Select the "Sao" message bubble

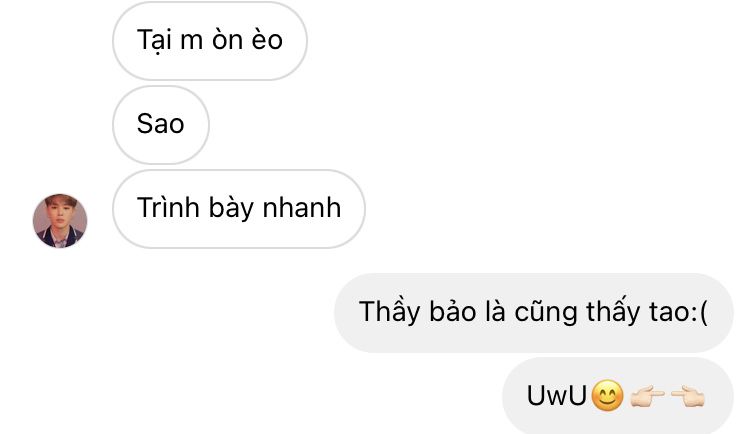coord(161,125)
